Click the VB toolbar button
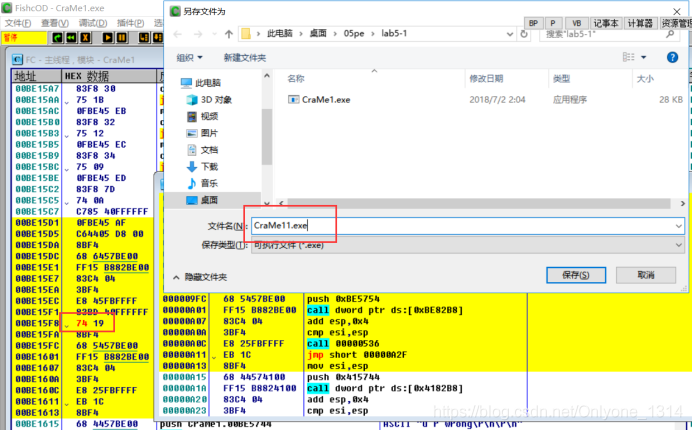The width and height of the screenshot is (692, 430). (576, 23)
